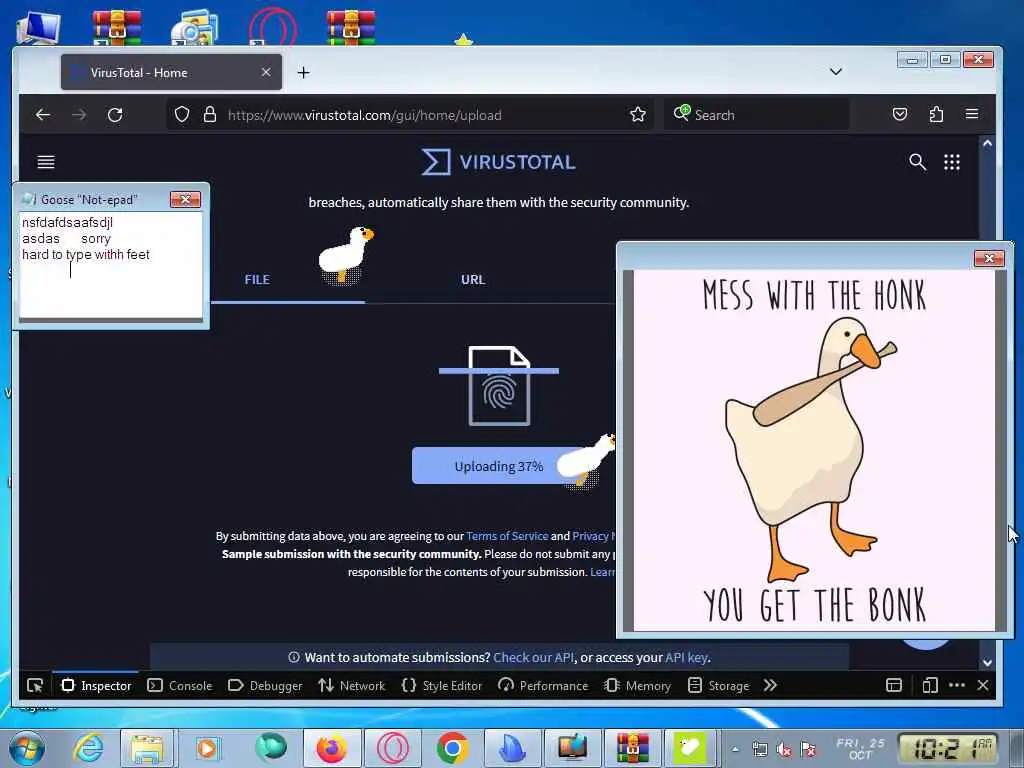This screenshot has height=768, width=1024.
Task: Open the Firefox application hamburger menu
Action: point(972,114)
